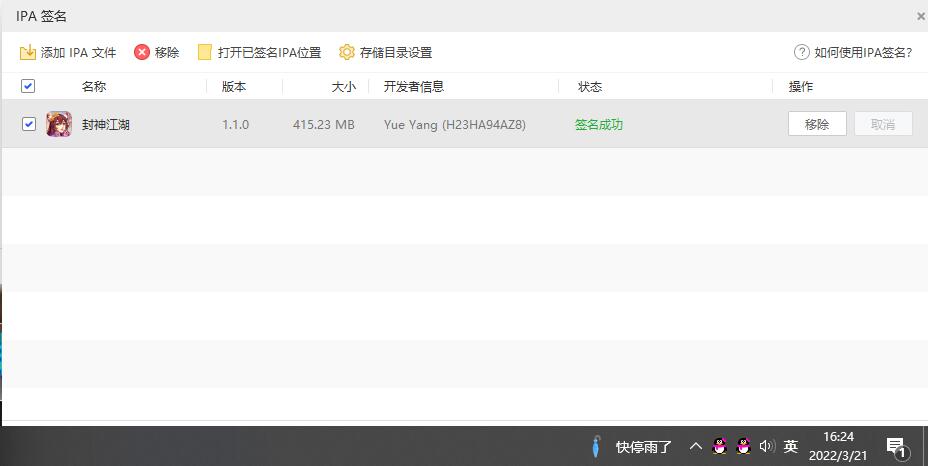Click the yellow folder icon for signed IPA location
928x466 pixels.
coord(205,52)
